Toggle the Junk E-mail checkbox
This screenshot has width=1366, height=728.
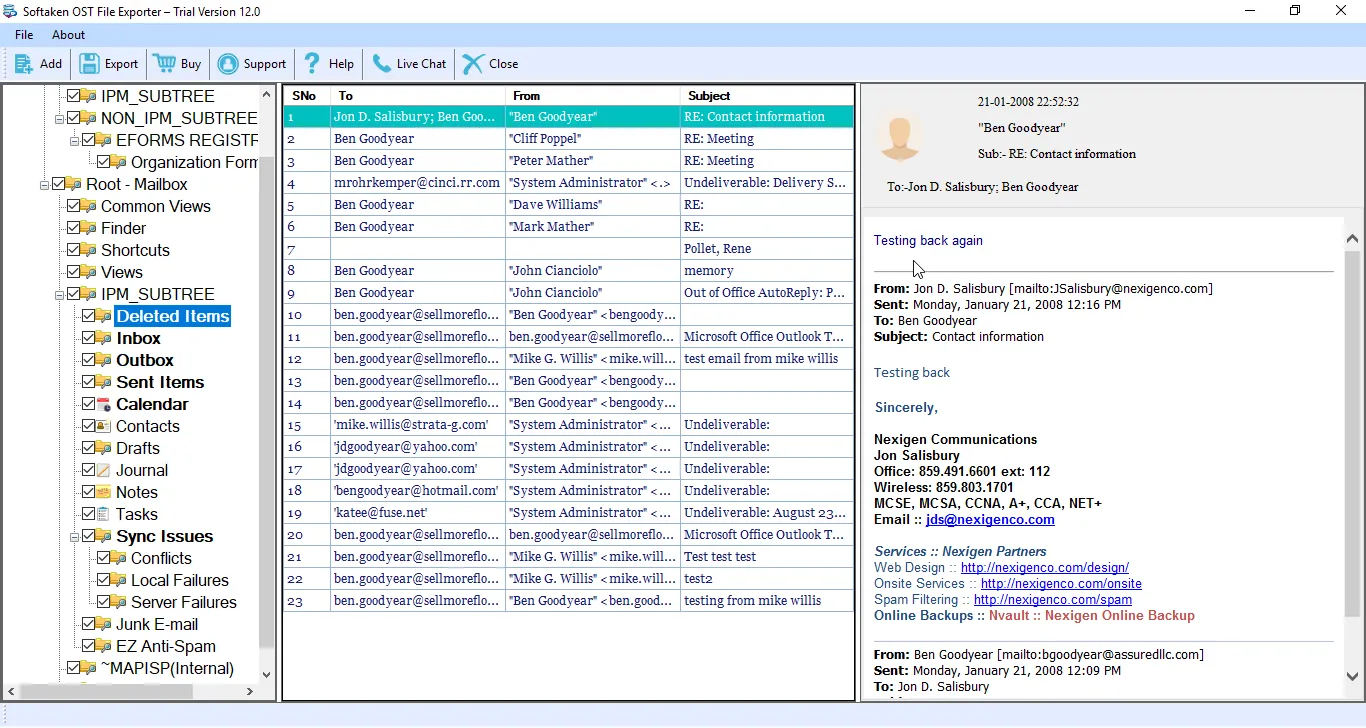pyautogui.click(x=89, y=624)
